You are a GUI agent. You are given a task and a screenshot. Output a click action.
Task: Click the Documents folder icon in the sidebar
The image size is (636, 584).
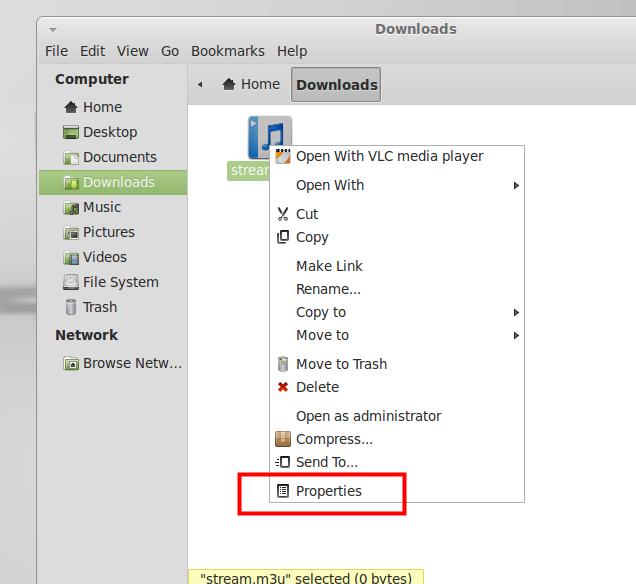pos(71,158)
